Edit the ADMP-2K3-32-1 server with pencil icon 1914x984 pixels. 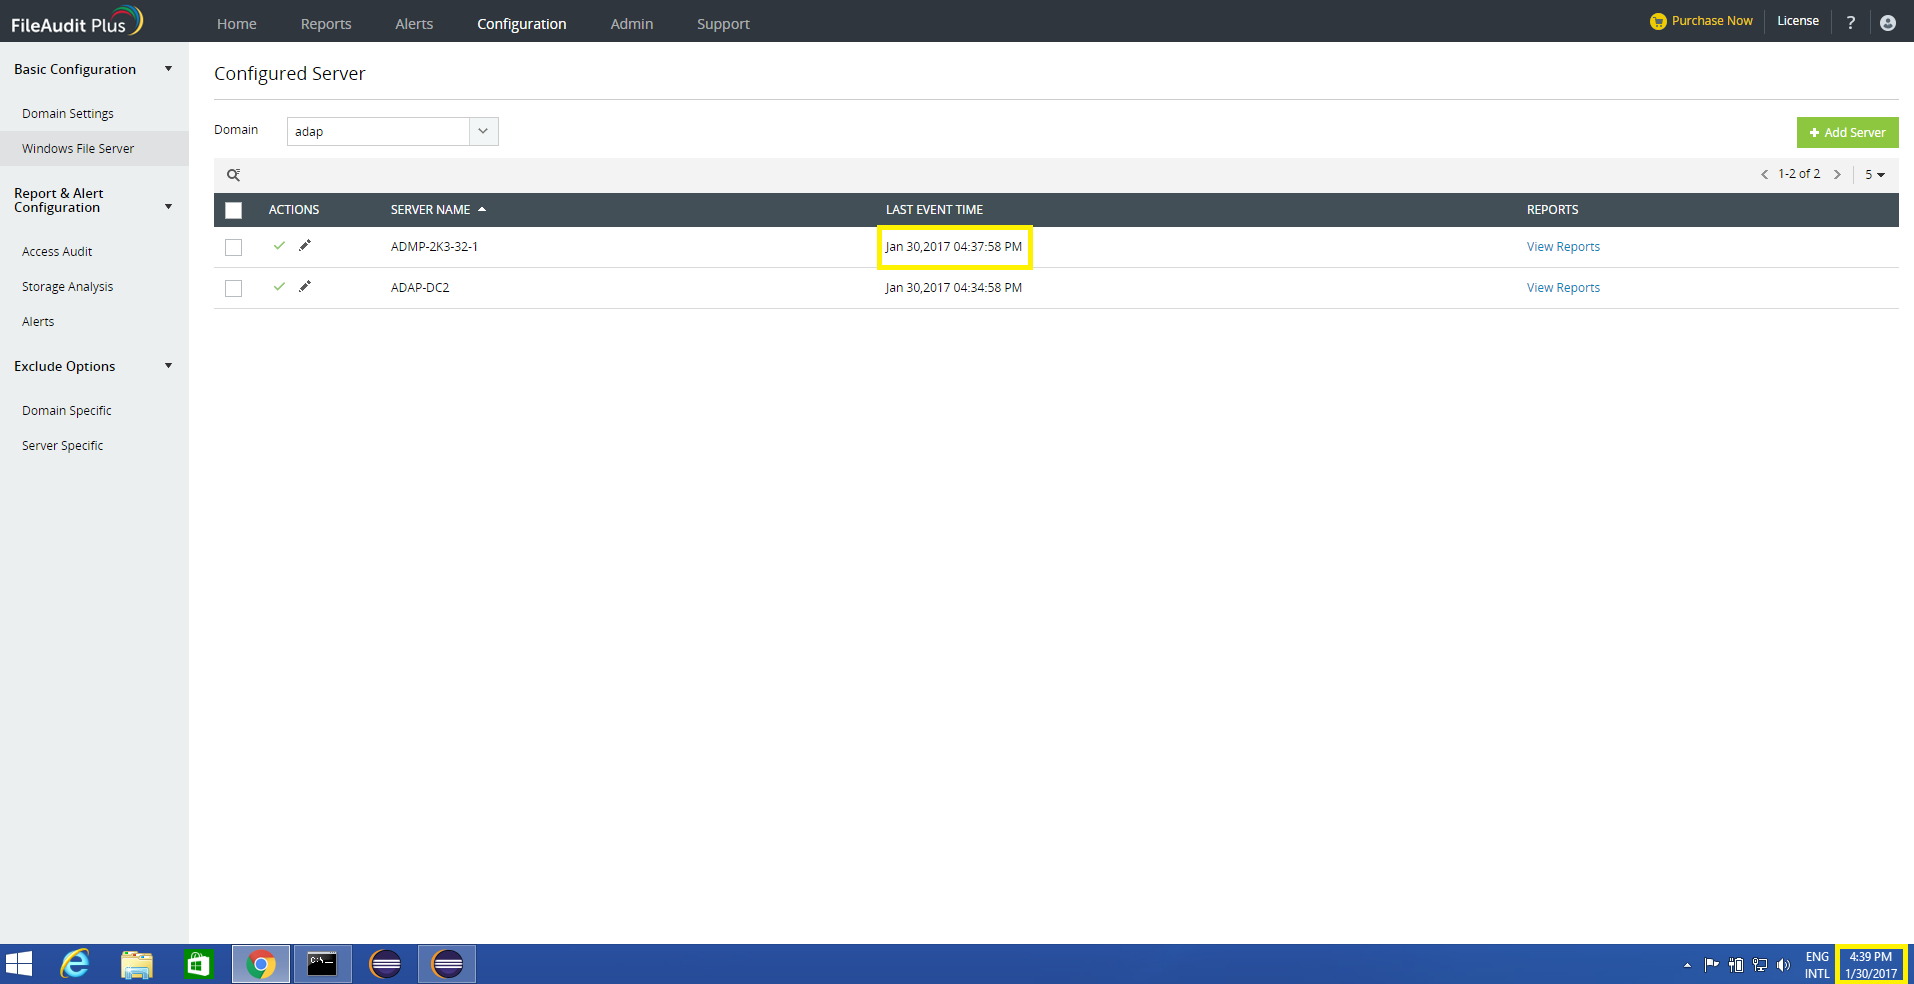pos(305,245)
